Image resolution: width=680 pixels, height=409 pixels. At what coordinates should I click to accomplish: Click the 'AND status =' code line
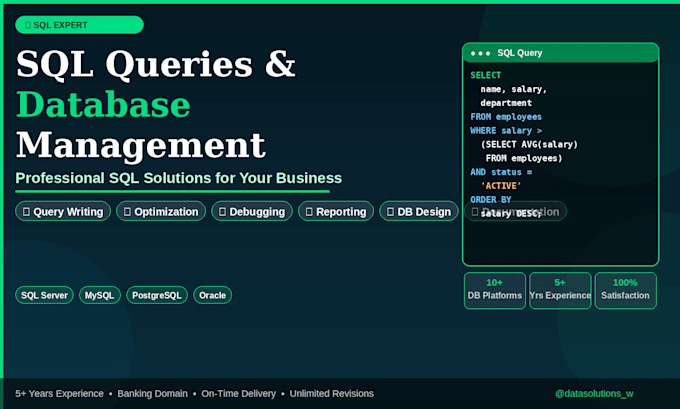click(501, 172)
